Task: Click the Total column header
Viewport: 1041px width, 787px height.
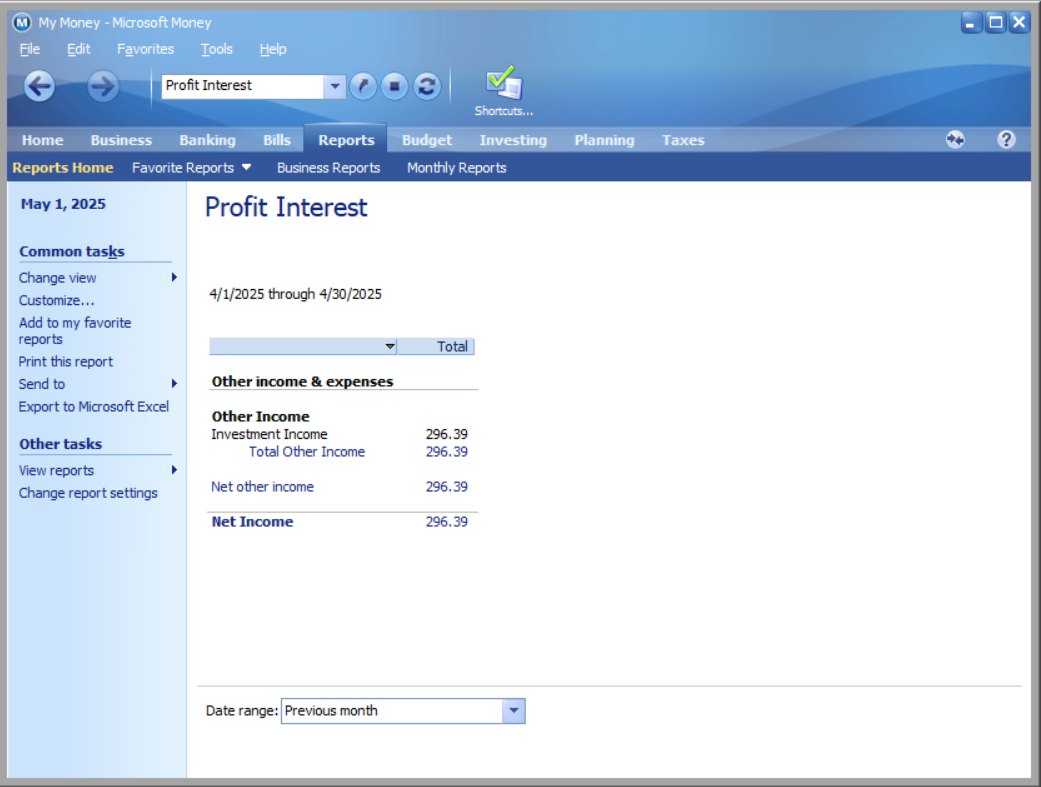Action: coord(436,346)
